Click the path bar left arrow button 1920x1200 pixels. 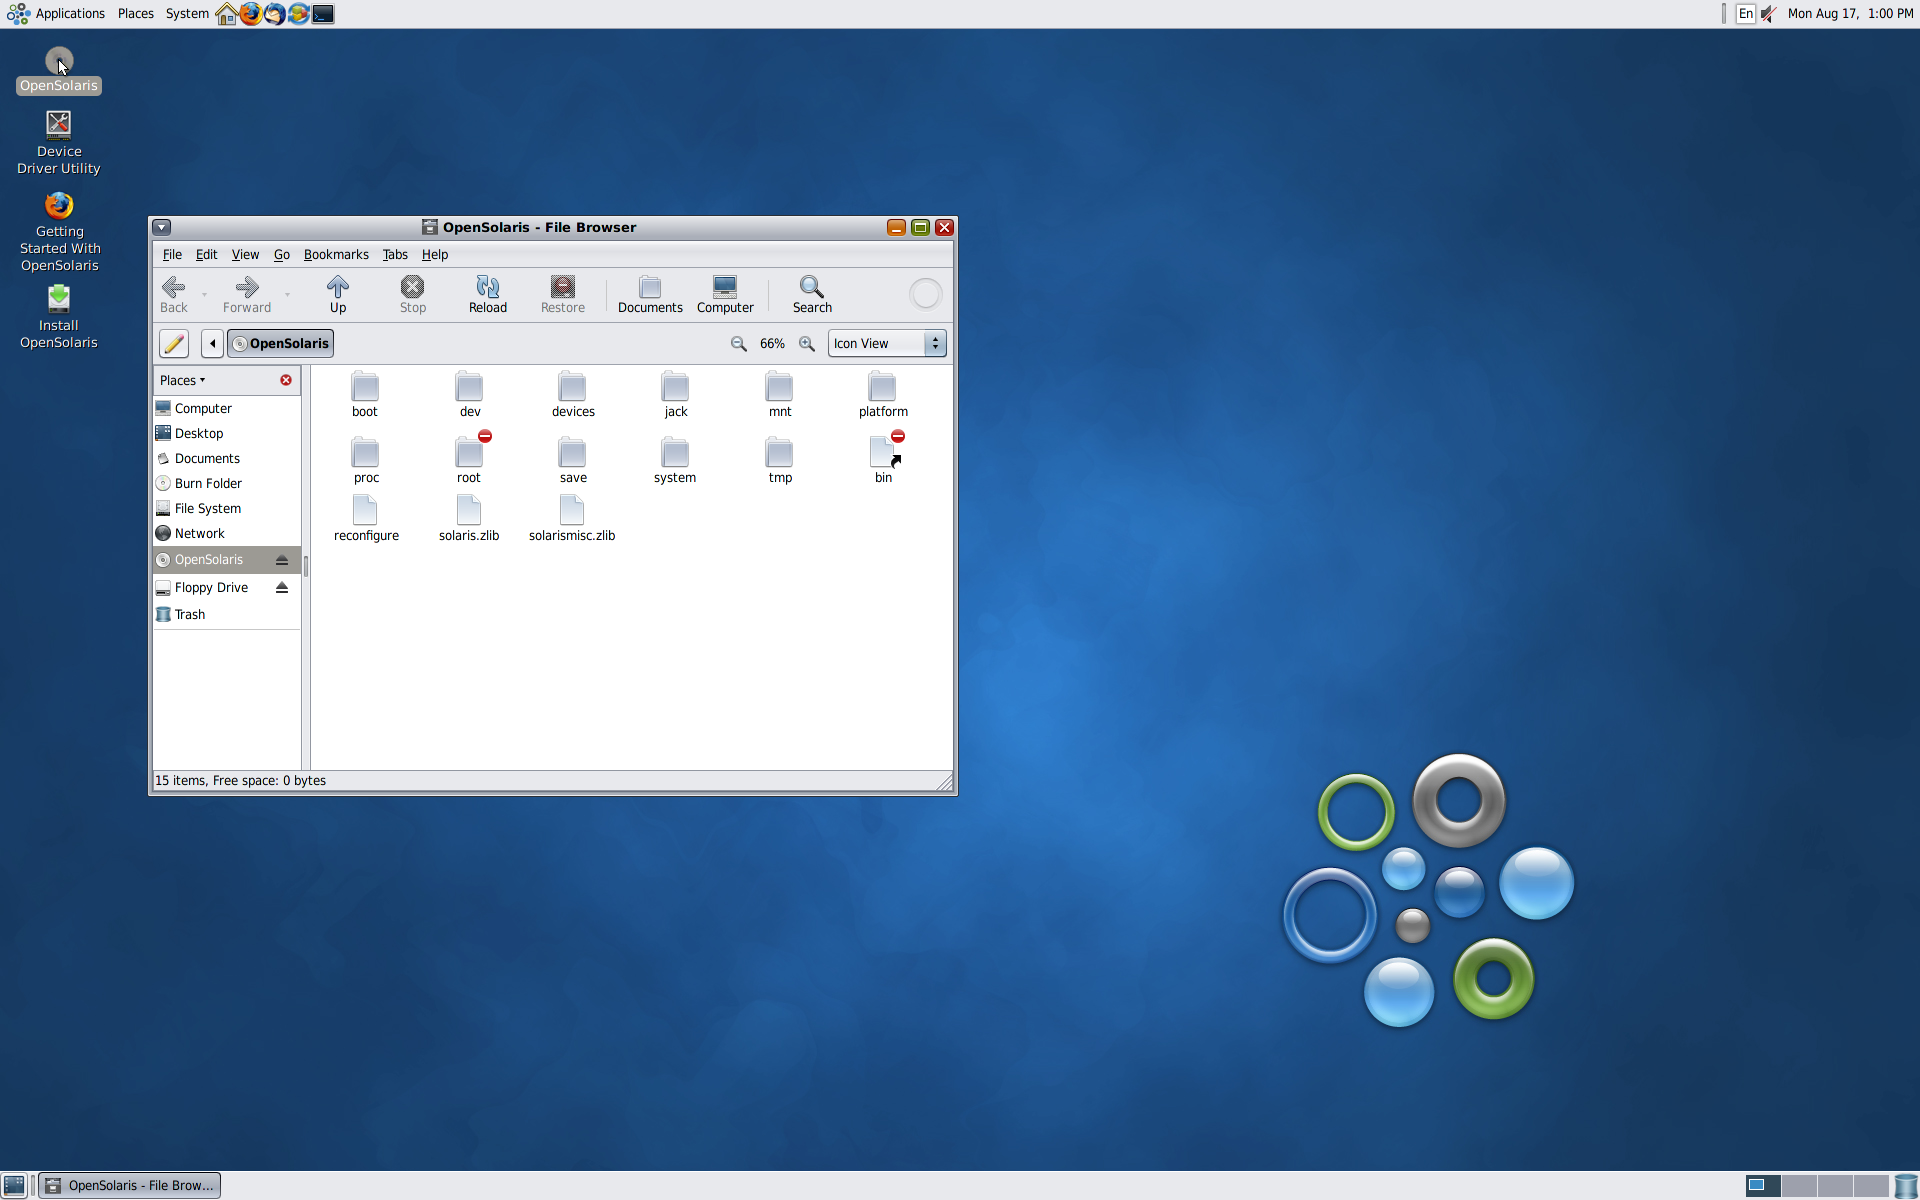click(212, 344)
